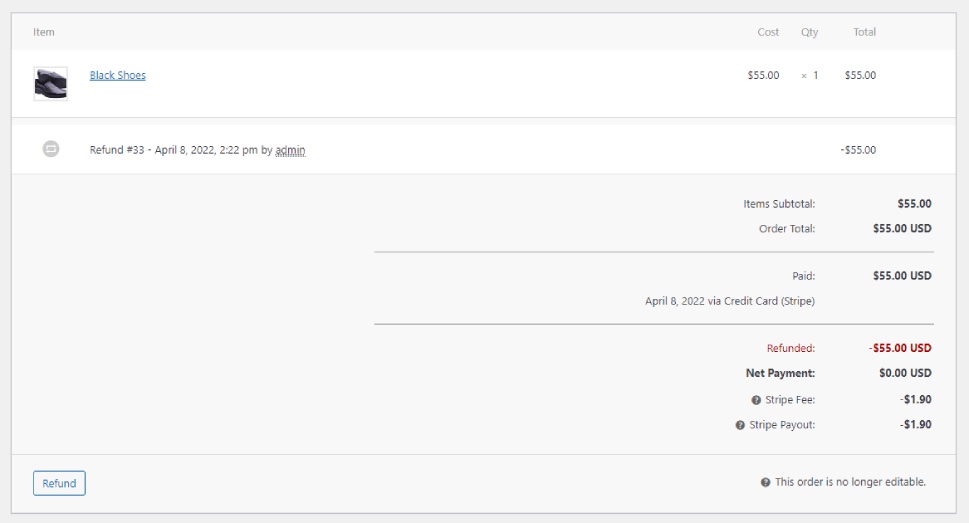Click 'April 8, 2022 via Credit Card (Stripe)' text
969x523 pixels.
730,301
